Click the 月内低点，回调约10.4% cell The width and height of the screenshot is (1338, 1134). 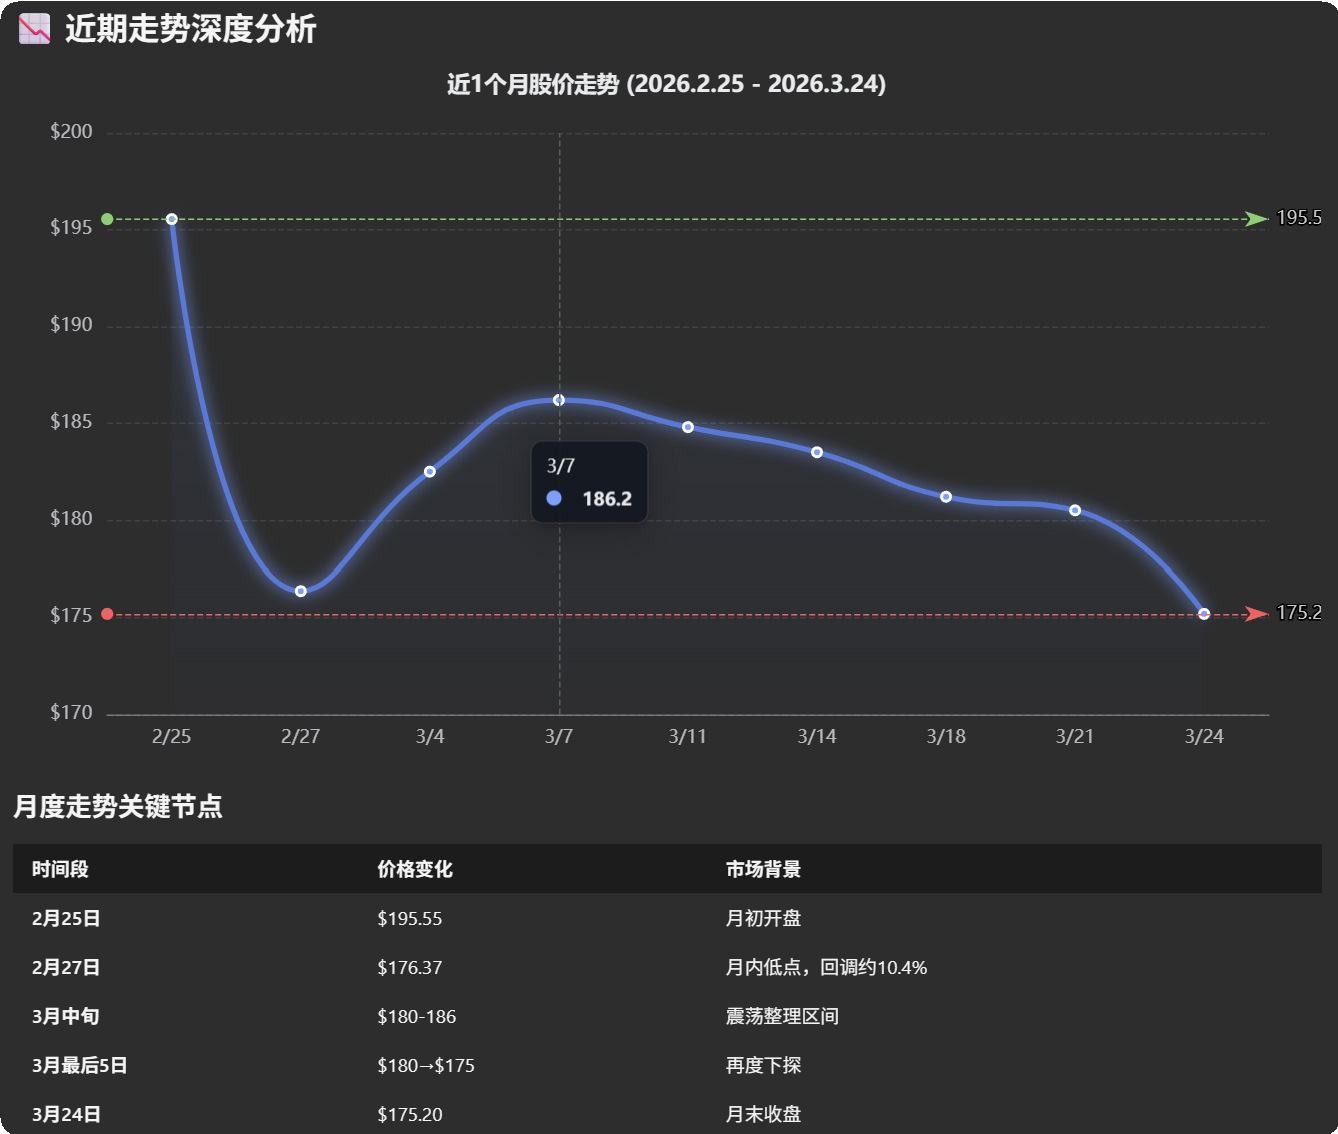pyautogui.click(x=827, y=968)
